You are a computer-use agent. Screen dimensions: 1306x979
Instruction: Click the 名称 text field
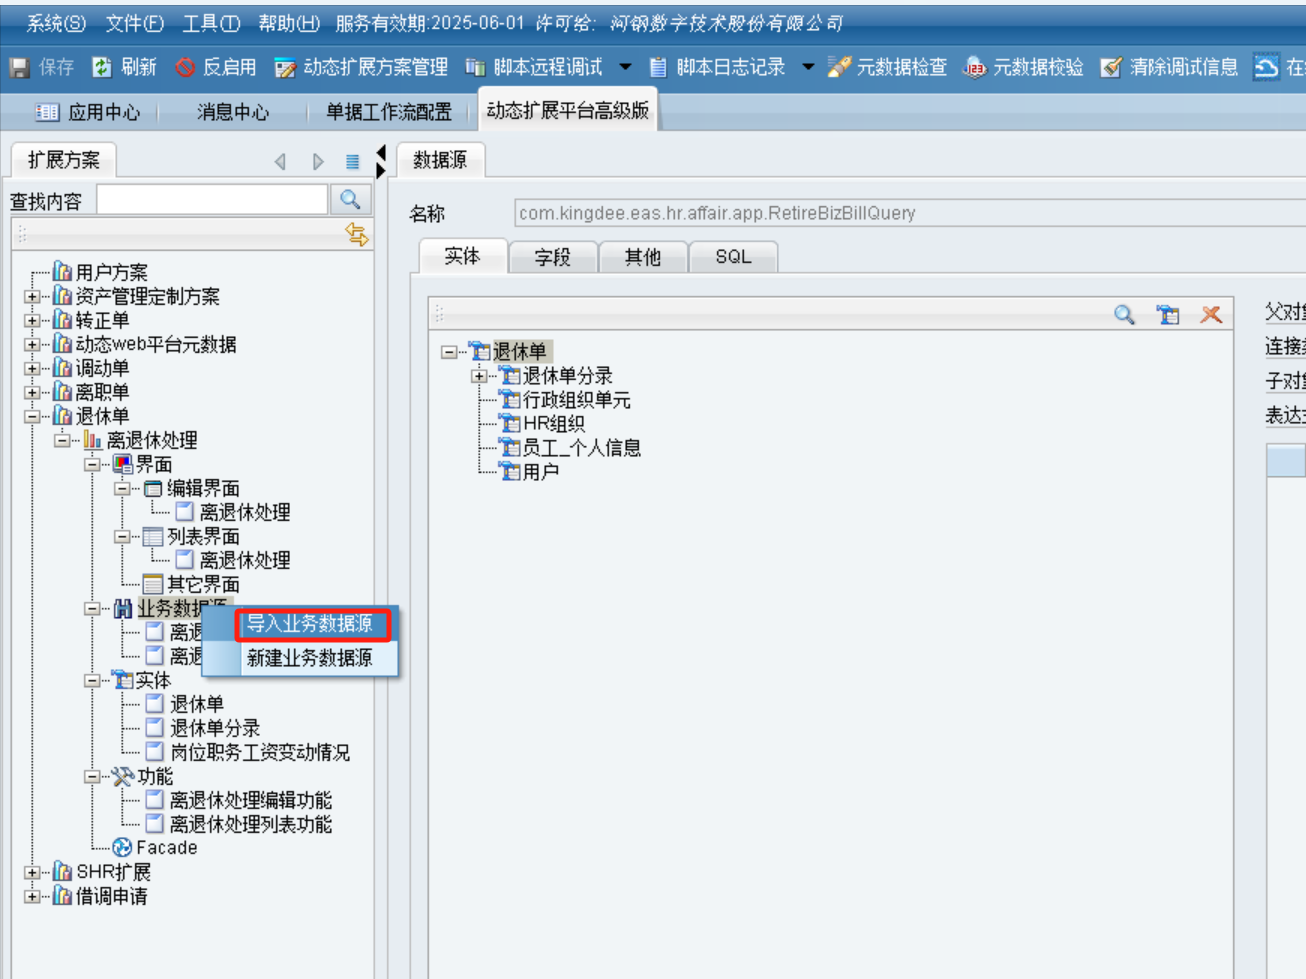pos(910,213)
